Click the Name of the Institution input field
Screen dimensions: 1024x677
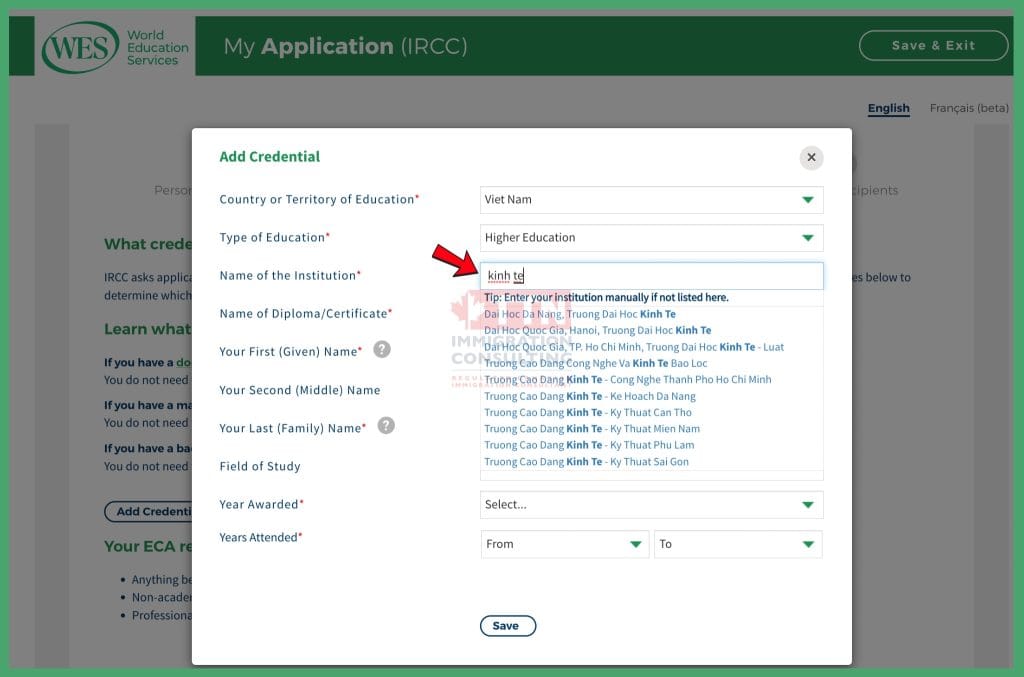[x=651, y=276]
